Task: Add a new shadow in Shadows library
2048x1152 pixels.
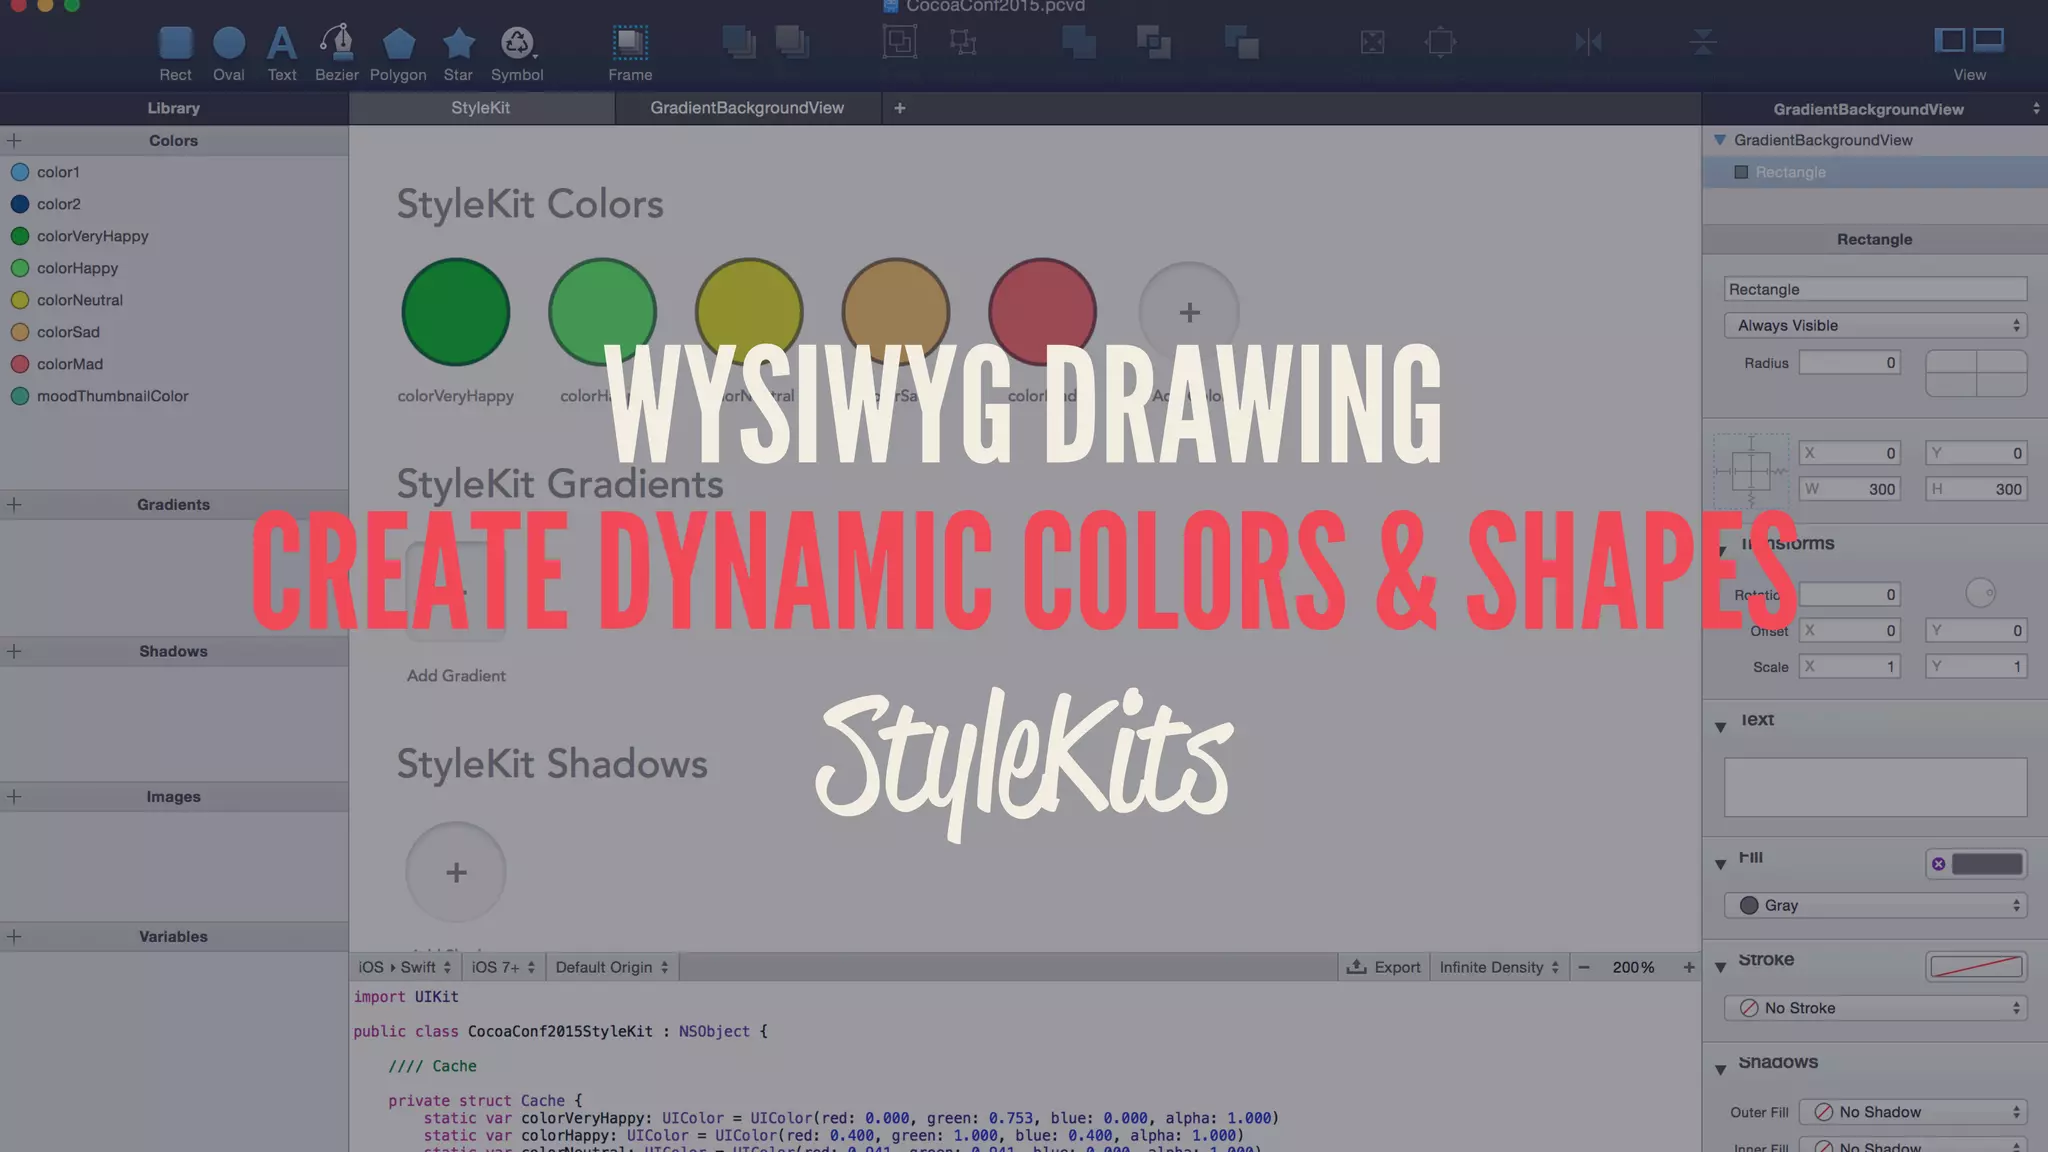Action: (14, 651)
